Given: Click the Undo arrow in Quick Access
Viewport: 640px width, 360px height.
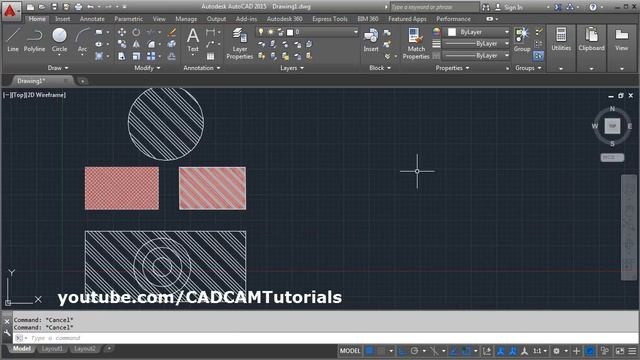Looking at the screenshot, I should click(x=90, y=7).
